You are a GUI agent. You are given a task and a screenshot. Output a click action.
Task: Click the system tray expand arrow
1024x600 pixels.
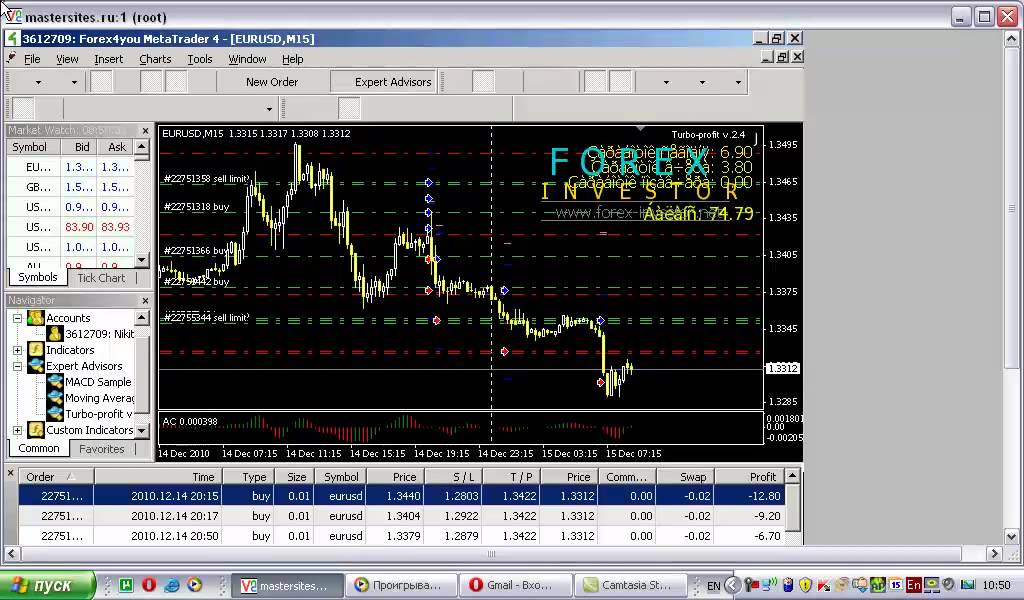[732, 585]
